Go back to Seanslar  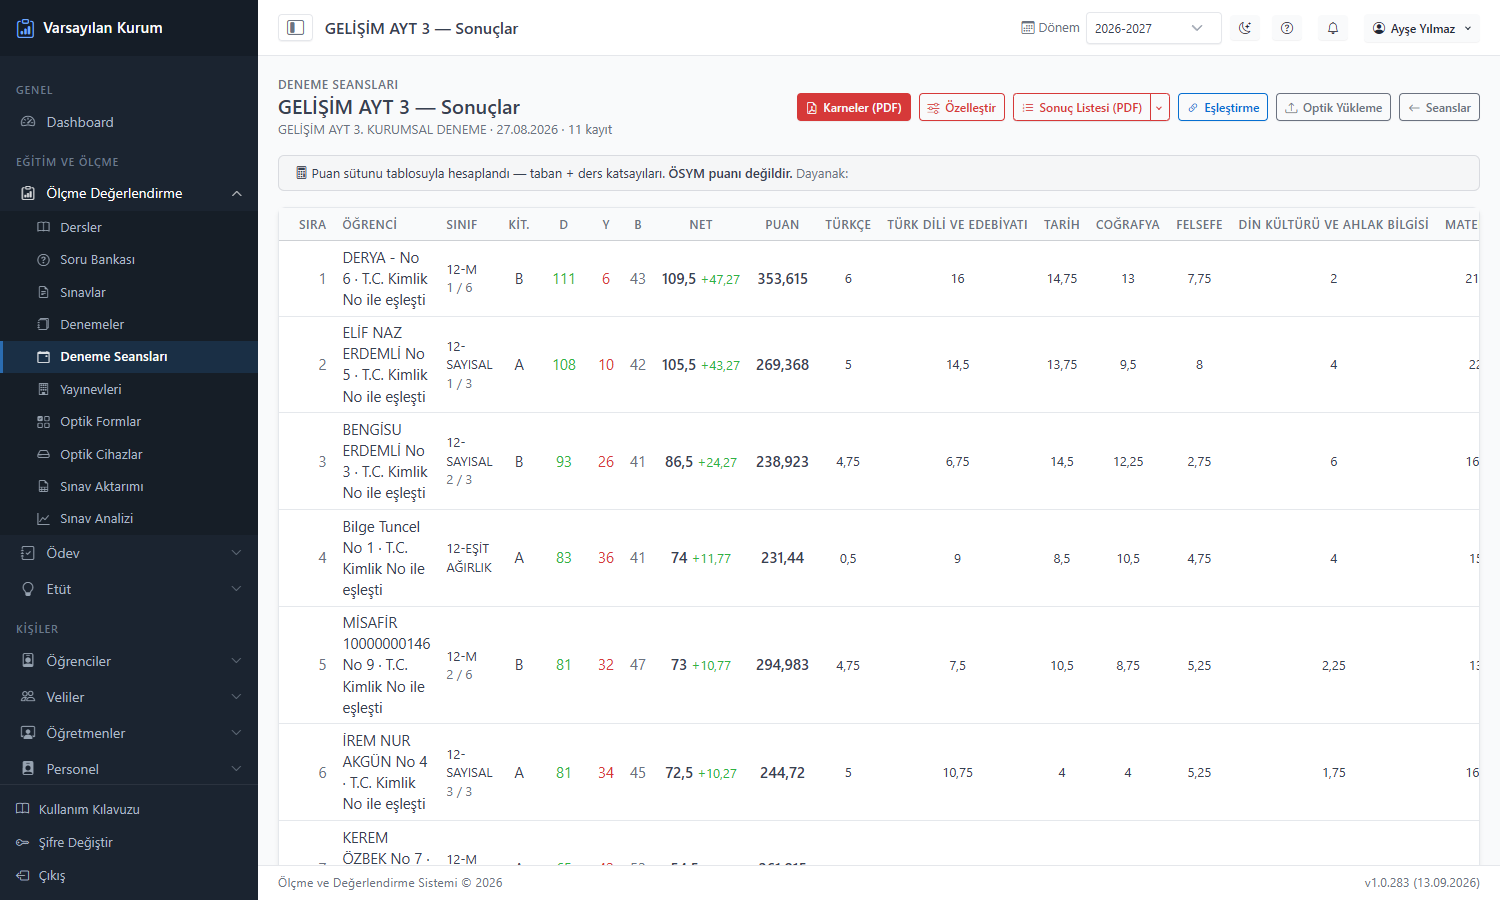point(1439,107)
